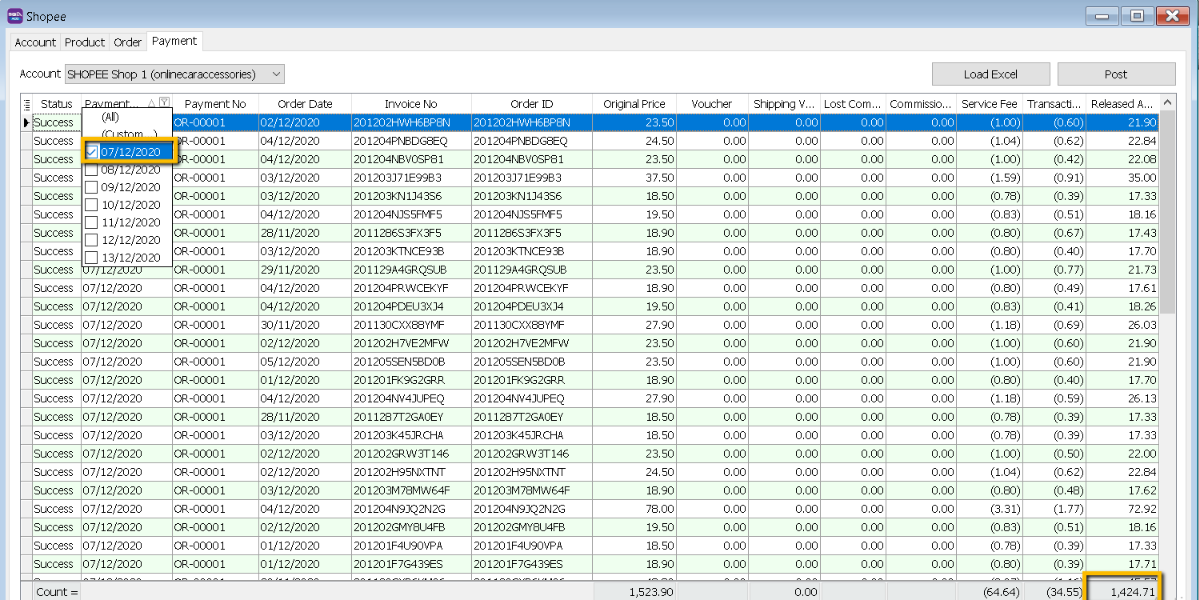Enable the 13/12/2020 filter option
Image resolution: width=1199 pixels, height=600 pixels.
tap(92, 257)
